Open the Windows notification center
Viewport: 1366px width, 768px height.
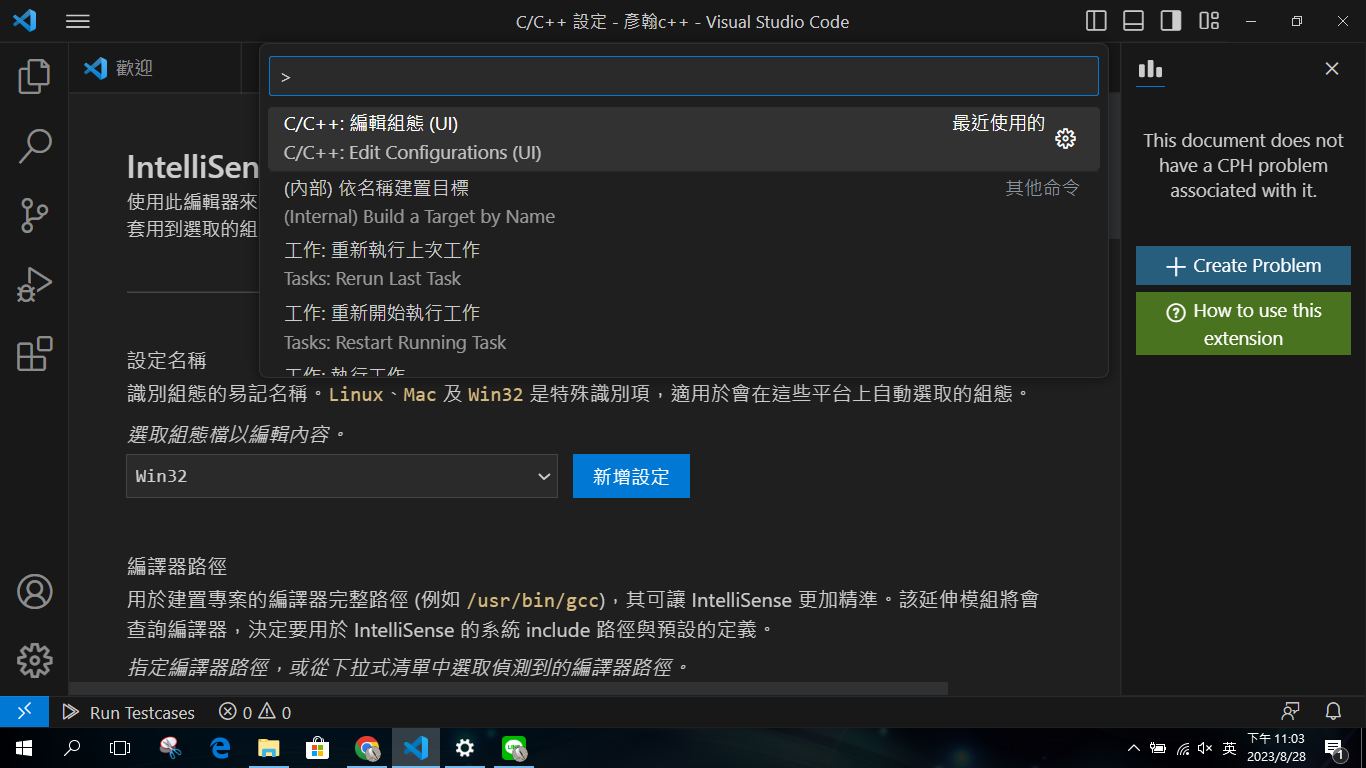pos(1334,747)
